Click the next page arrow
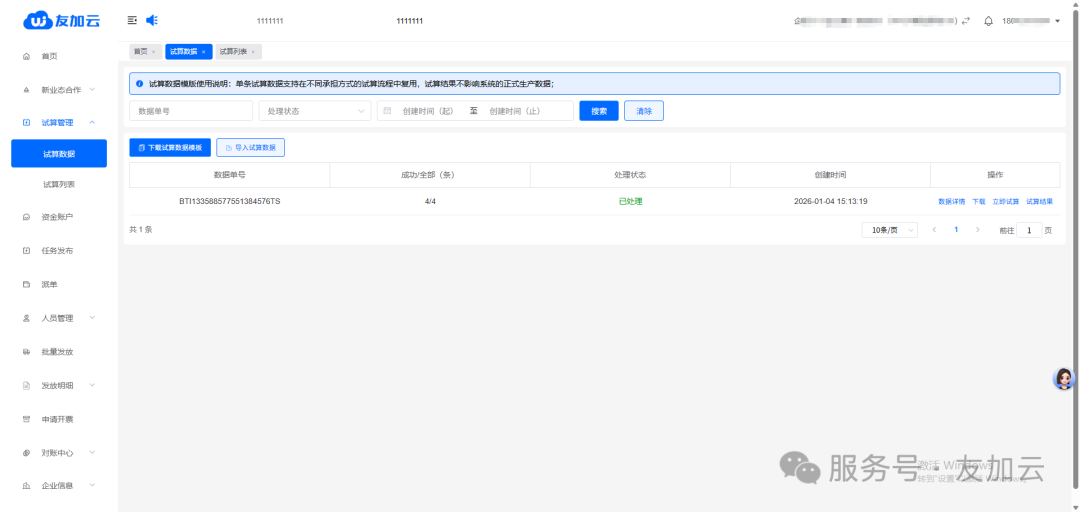 click(977, 229)
